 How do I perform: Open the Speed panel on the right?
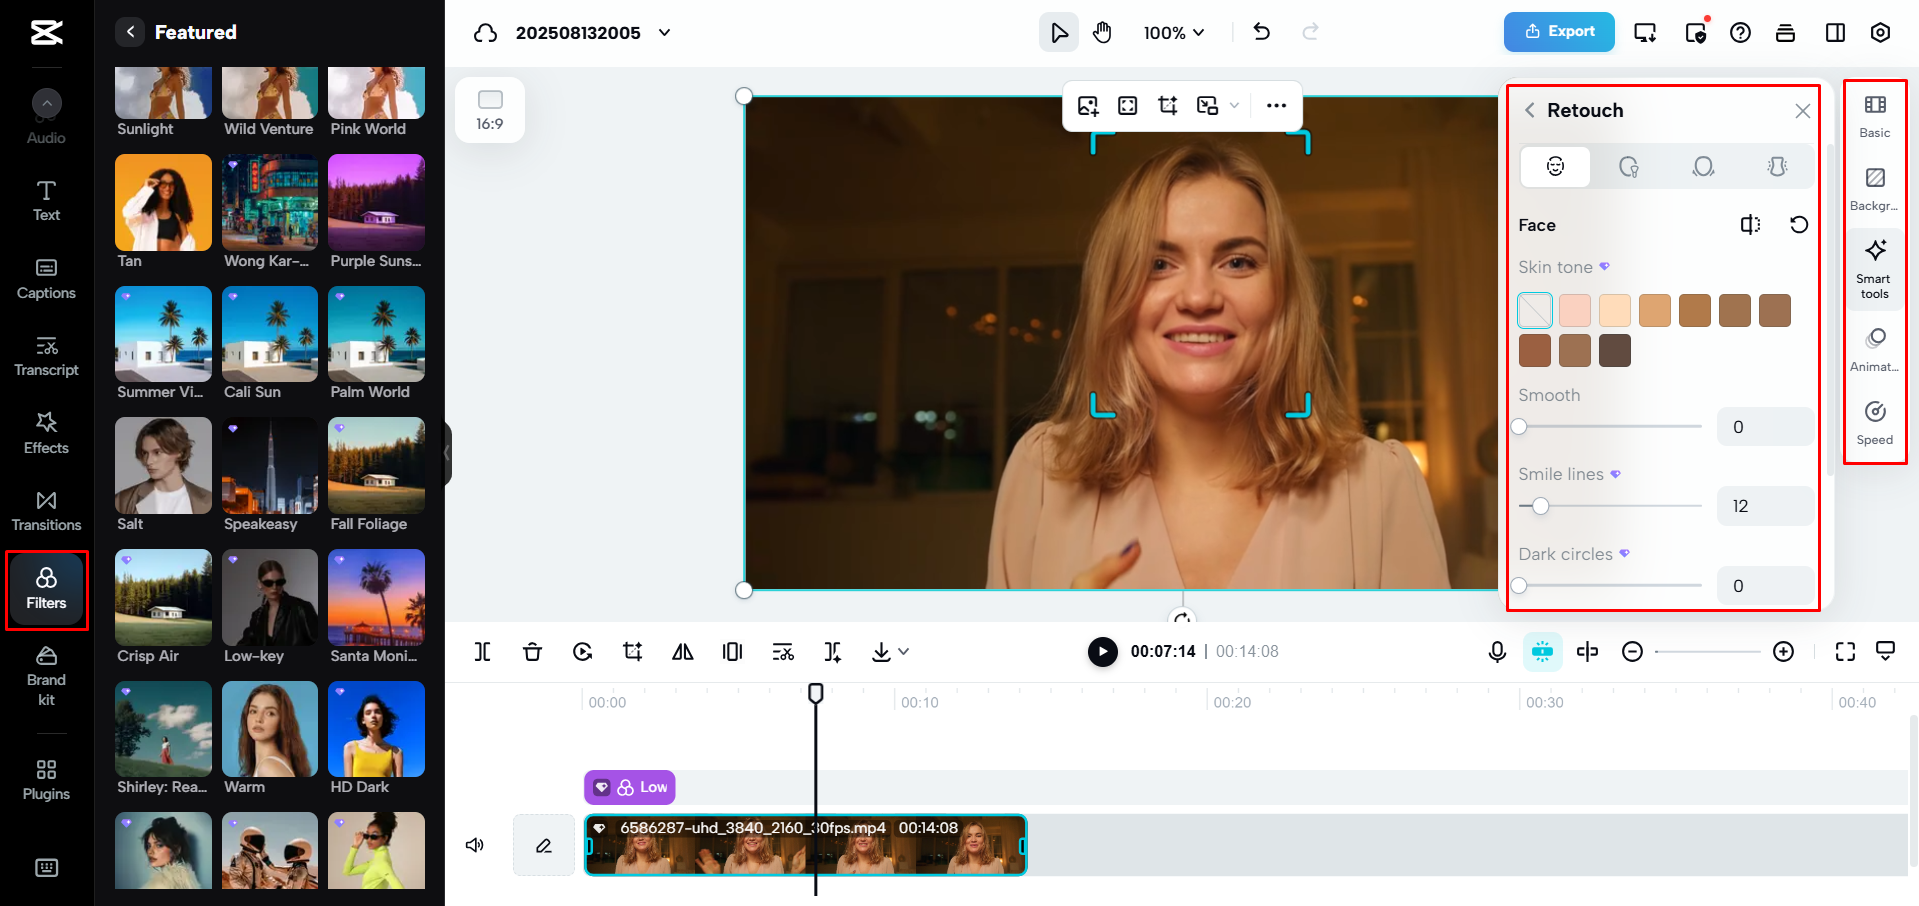[1874, 422]
